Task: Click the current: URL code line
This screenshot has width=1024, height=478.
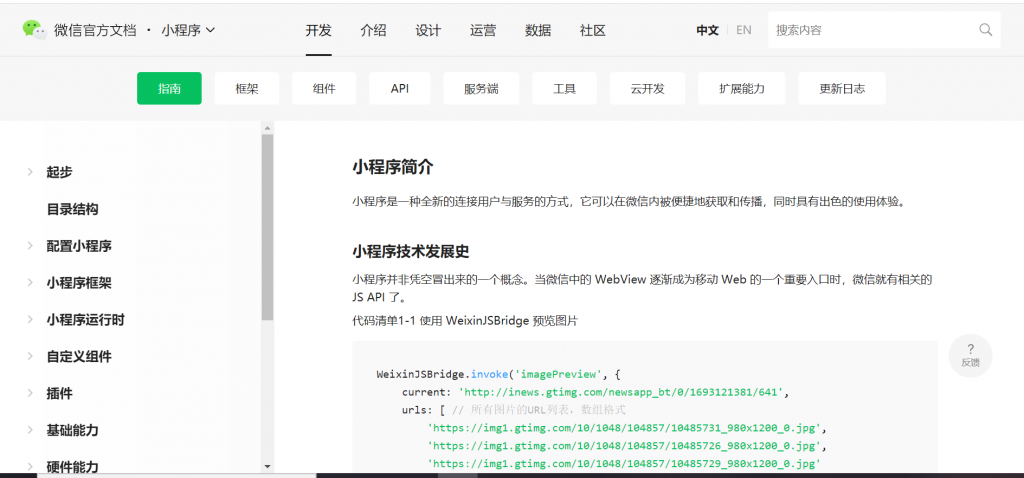Action: click(596, 392)
